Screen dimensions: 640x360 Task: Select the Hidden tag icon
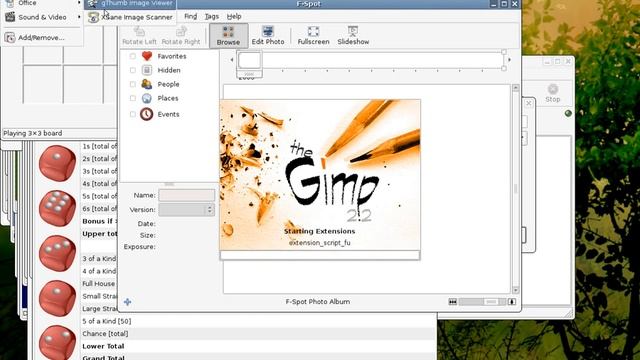tap(147, 70)
